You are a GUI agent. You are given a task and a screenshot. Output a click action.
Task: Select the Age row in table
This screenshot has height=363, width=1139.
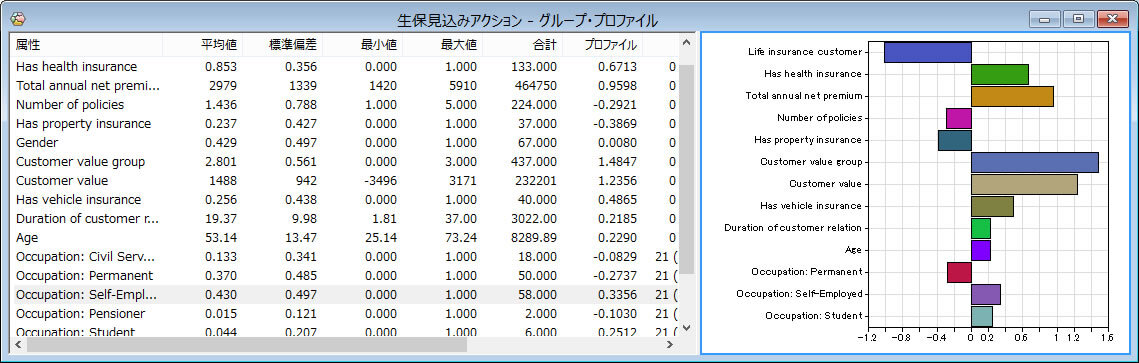pos(345,237)
